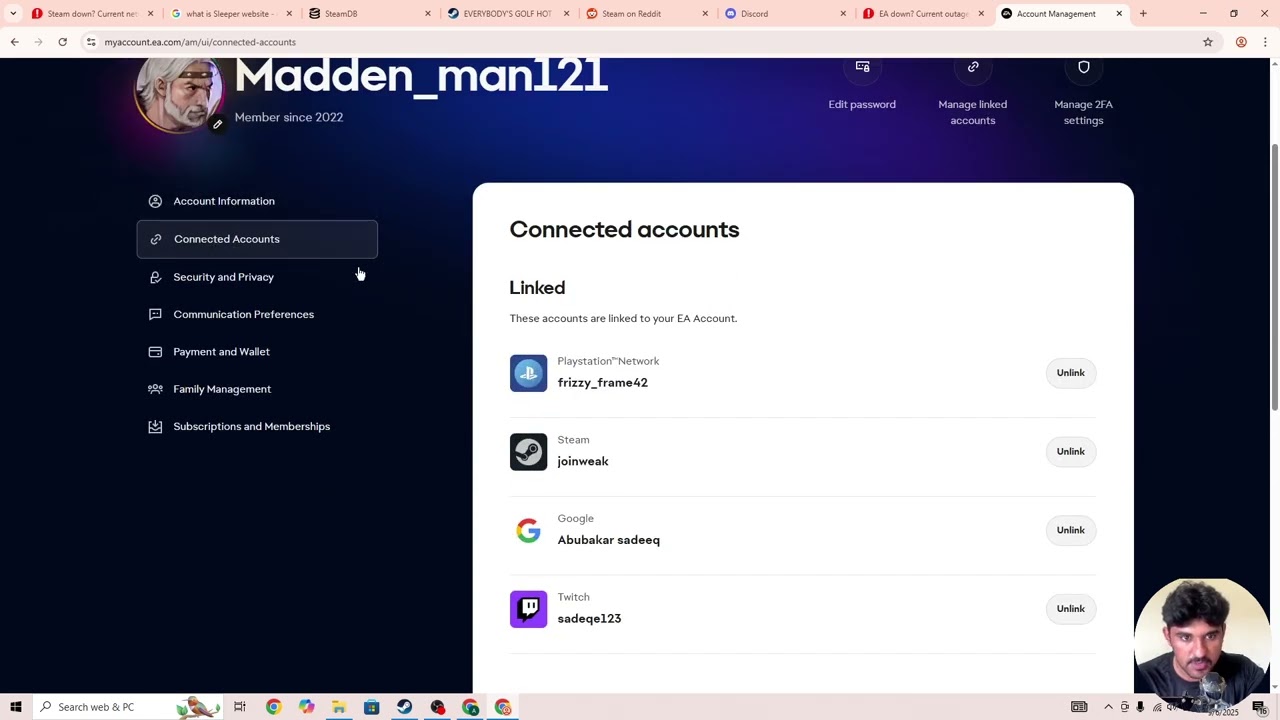Click the Madden_man121 profile name

tap(421, 76)
